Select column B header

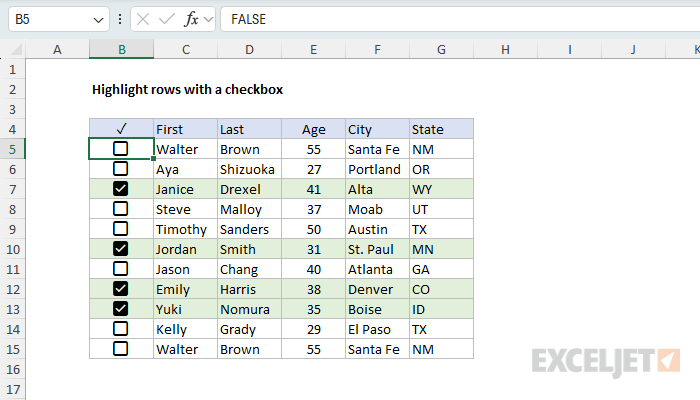(121, 49)
